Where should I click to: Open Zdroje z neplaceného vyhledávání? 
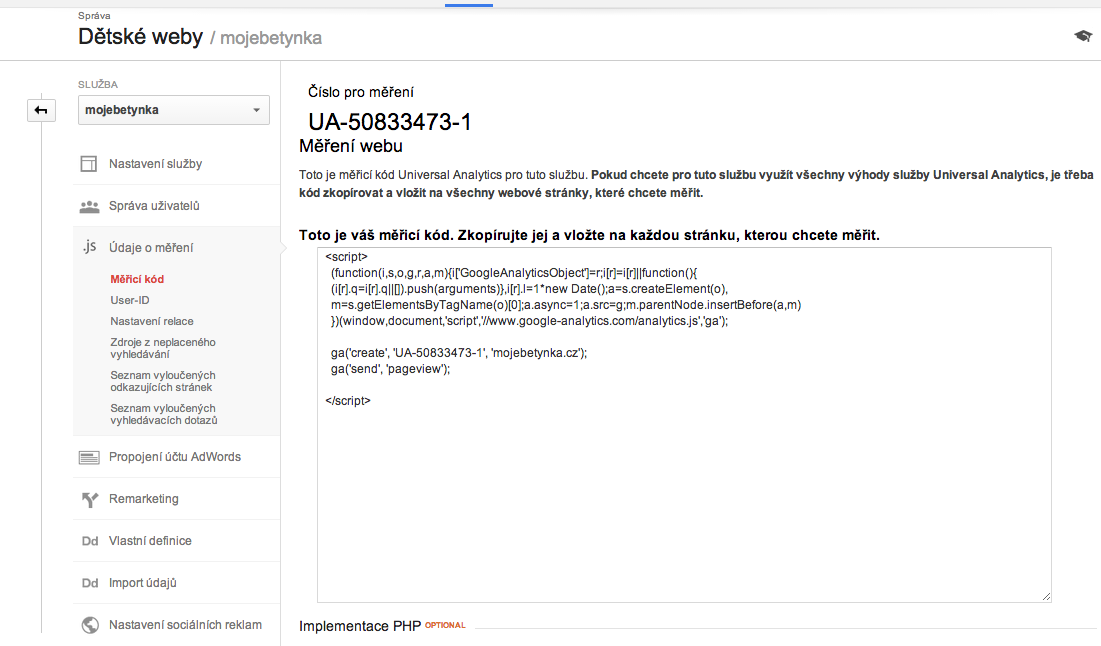(x=162, y=348)
